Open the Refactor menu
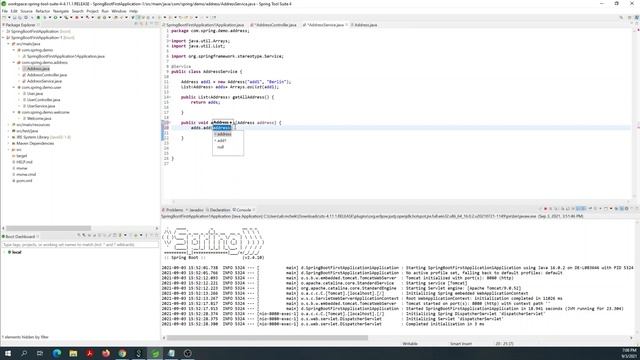This screenshot has height=360, width=640. [x=42, y=11]
